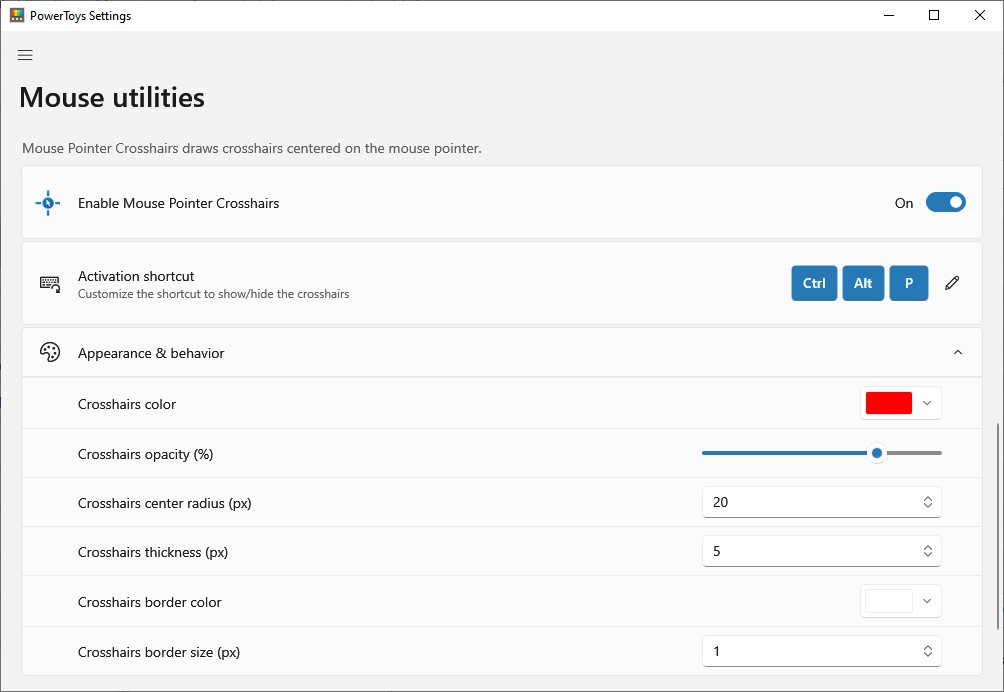The image size is (1004, 692).
Task: Click the Mouse Pointer Crosshairs icon
Action: click(48, 203)
